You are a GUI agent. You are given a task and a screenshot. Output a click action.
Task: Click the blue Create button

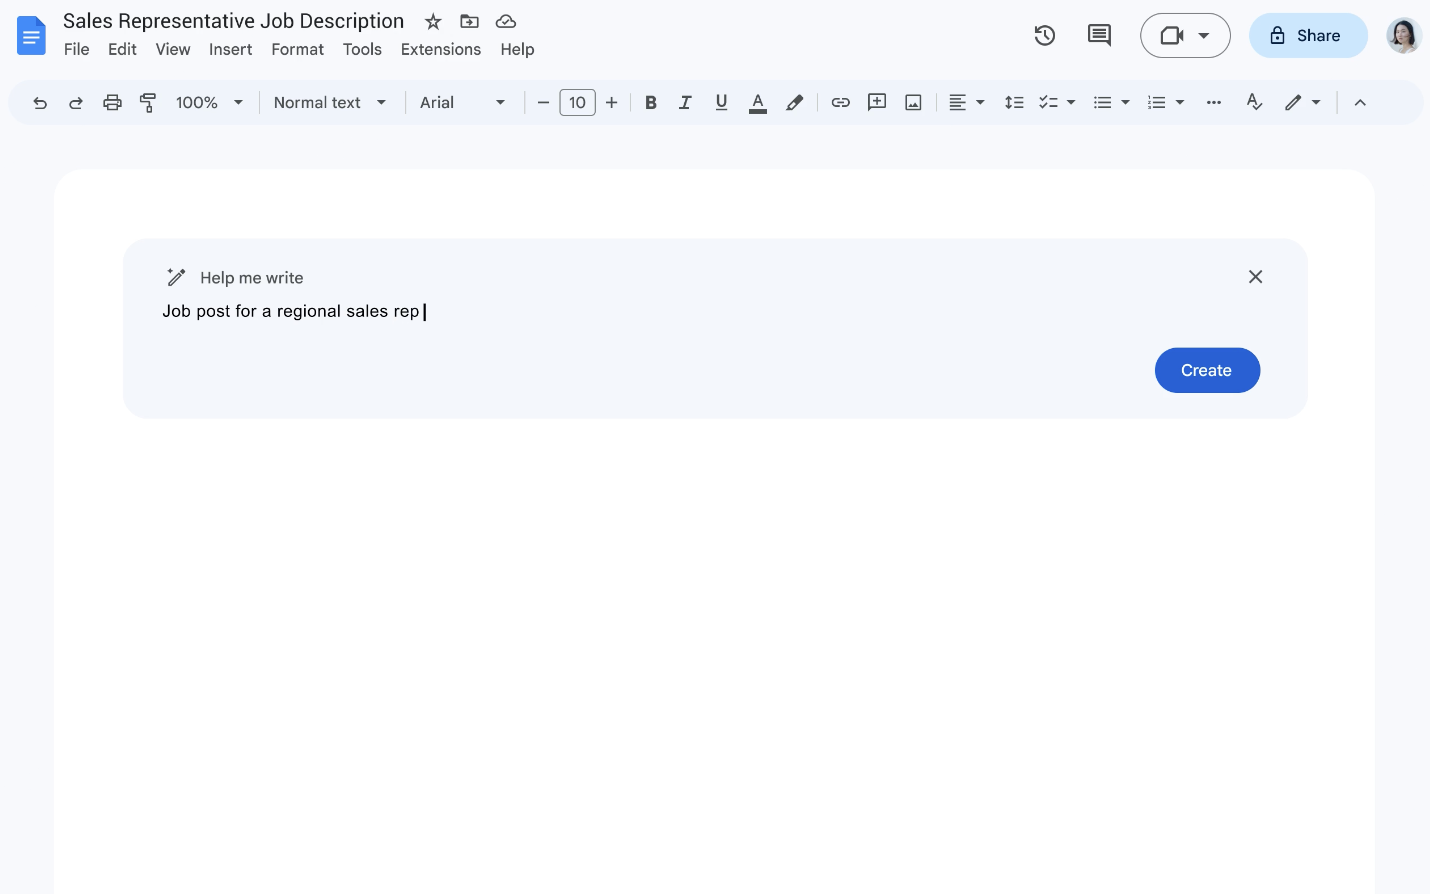point(1206,371)
